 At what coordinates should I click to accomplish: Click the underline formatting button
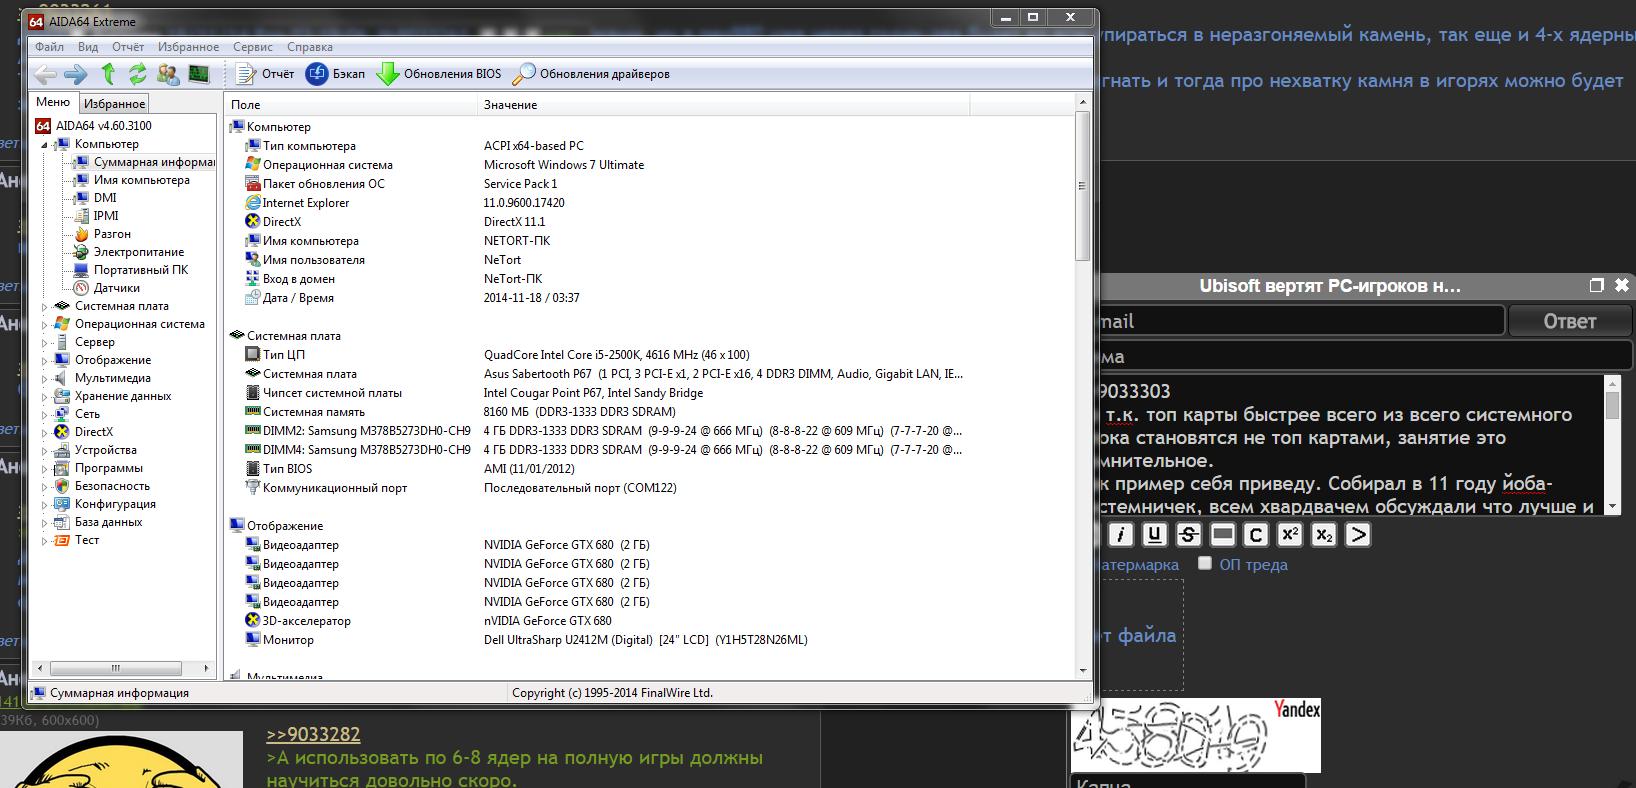point(1155,535)
